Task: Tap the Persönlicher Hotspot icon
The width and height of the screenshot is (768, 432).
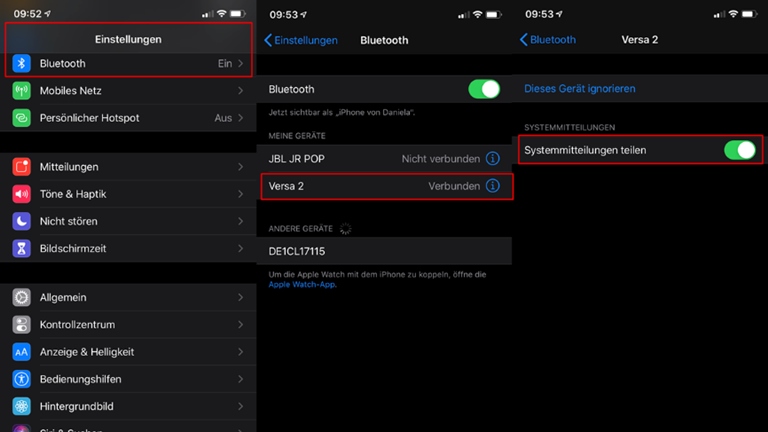Action: tap(22, 118)
